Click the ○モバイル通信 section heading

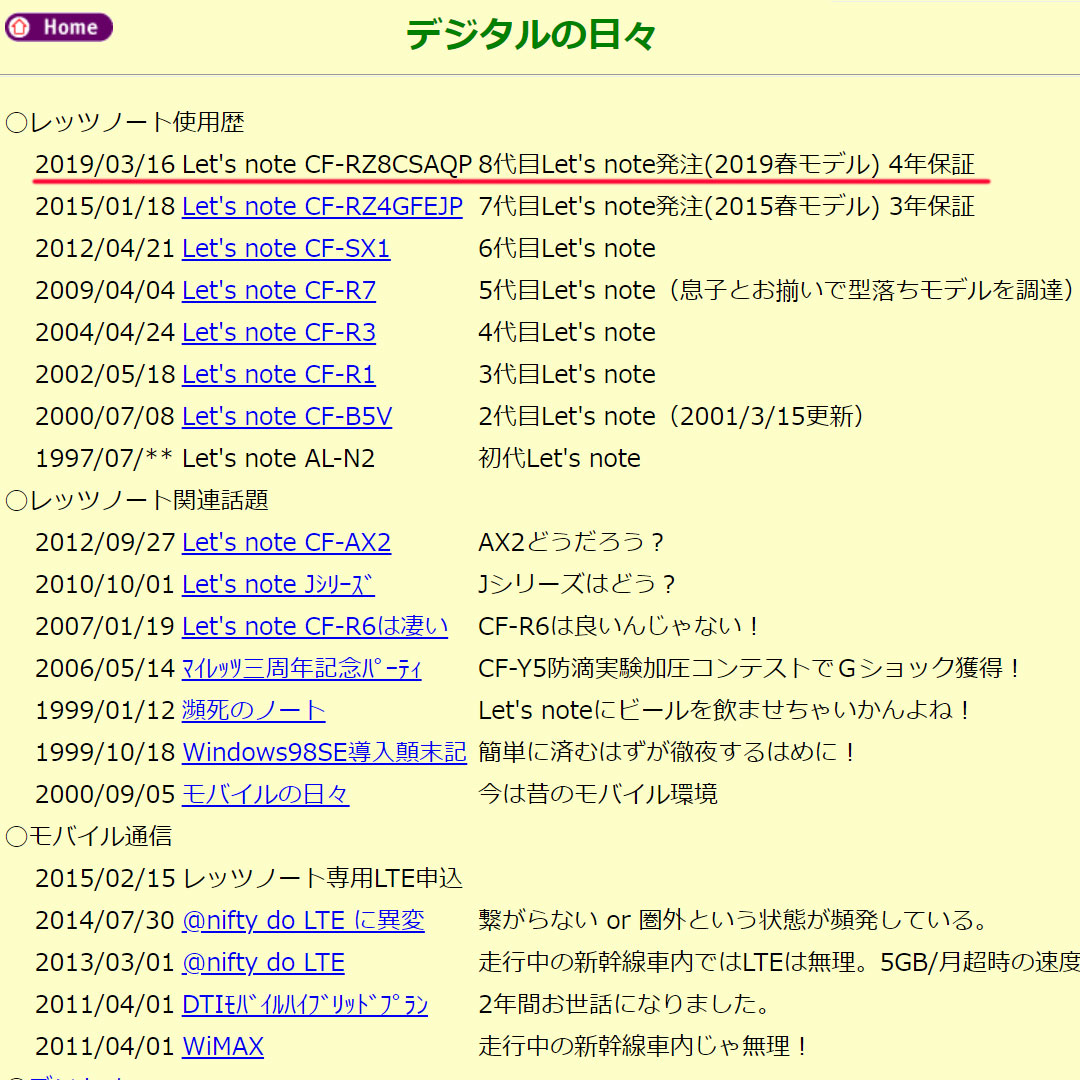tap(88, 837)
